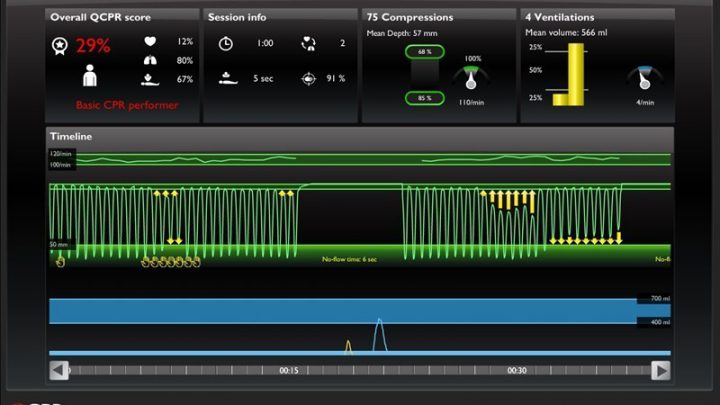This screenshot has width=720, height=405.
Task: Click the 'No-flow time: 6 sec' label
Action: coord(349,259)
